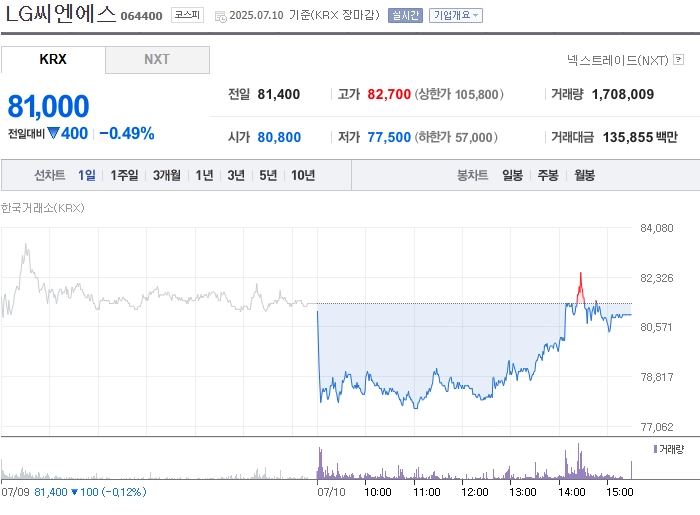Screen dimensions: 700x515
Task: Click the 선차트 label
Action: click(x=50, y=175)
